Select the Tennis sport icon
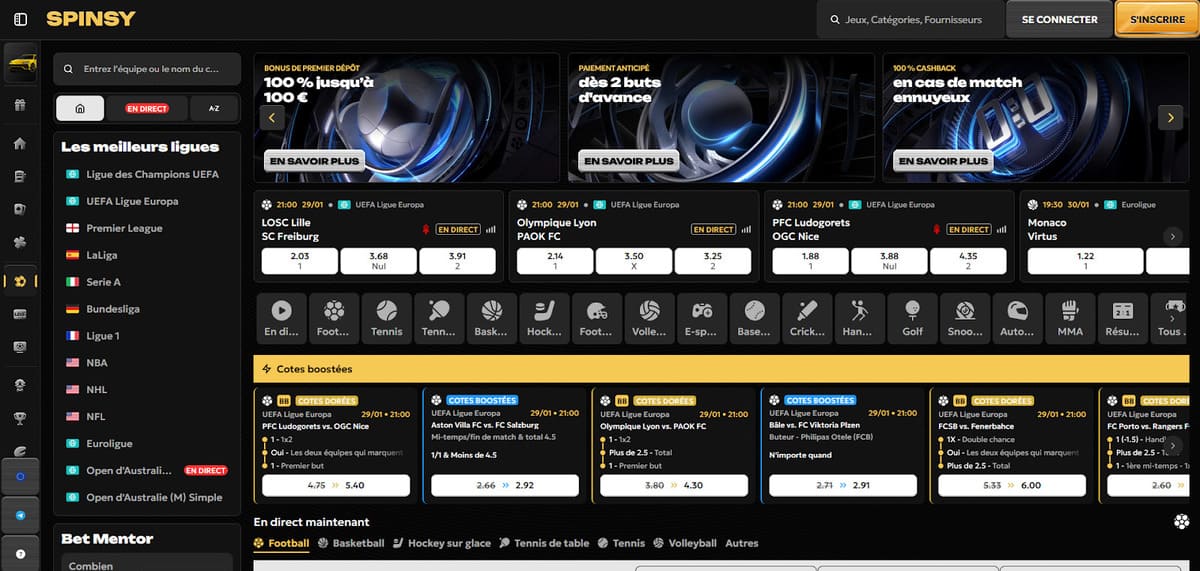 point(386,318)
